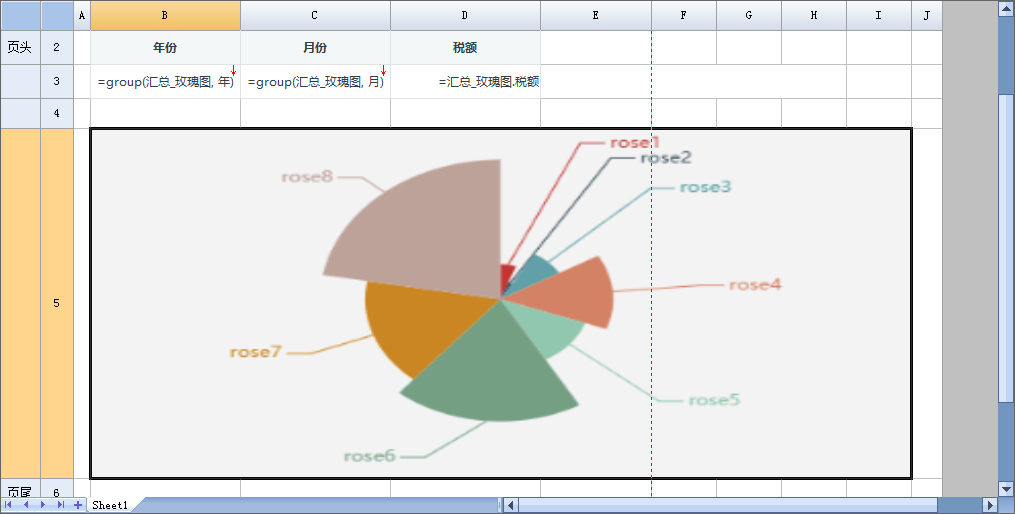1015x514 pixels.
Task: Click the vertical scrollbar up arrow
Action: [1006, 9]
